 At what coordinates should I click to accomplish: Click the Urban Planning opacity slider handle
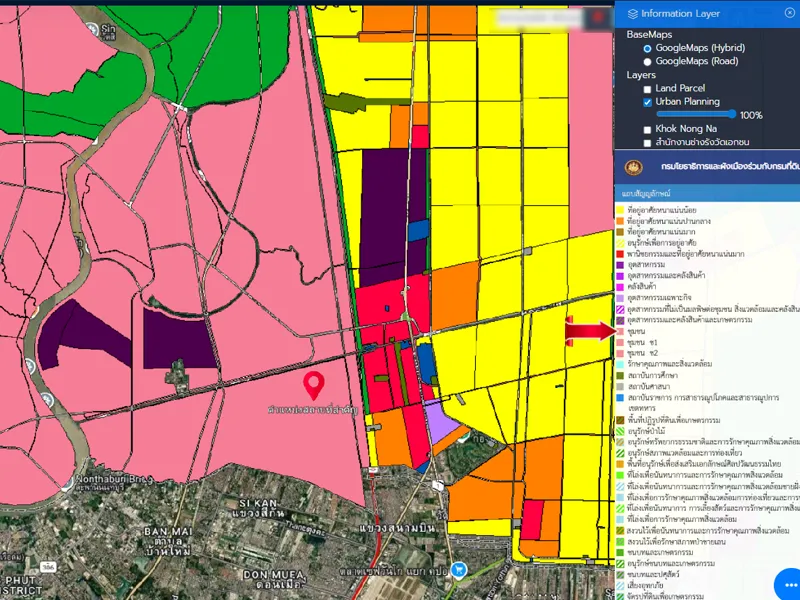point(733,115)
